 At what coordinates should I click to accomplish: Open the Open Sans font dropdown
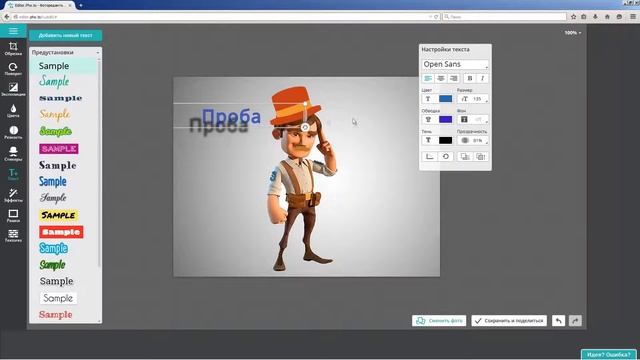tap(455, 64)
